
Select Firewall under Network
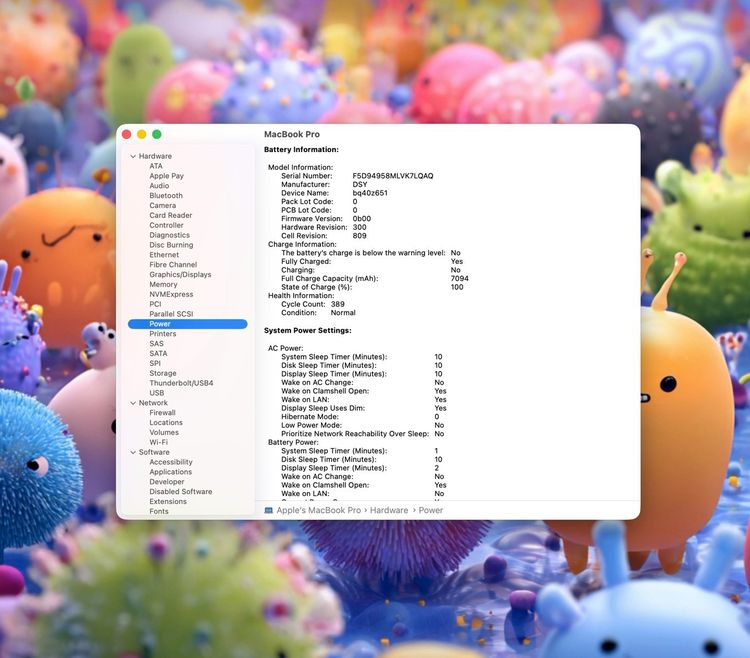point(163,413)
